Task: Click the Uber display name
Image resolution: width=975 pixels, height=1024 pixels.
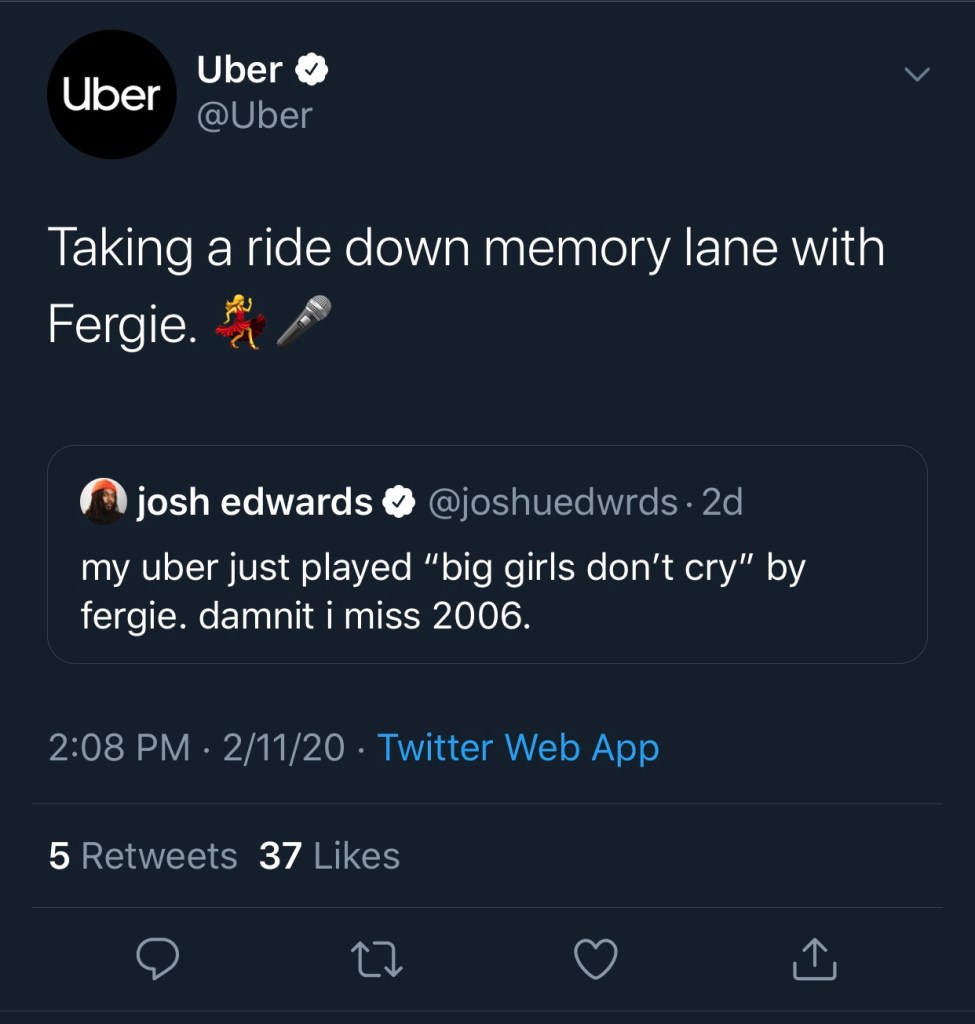Action: 240,70
